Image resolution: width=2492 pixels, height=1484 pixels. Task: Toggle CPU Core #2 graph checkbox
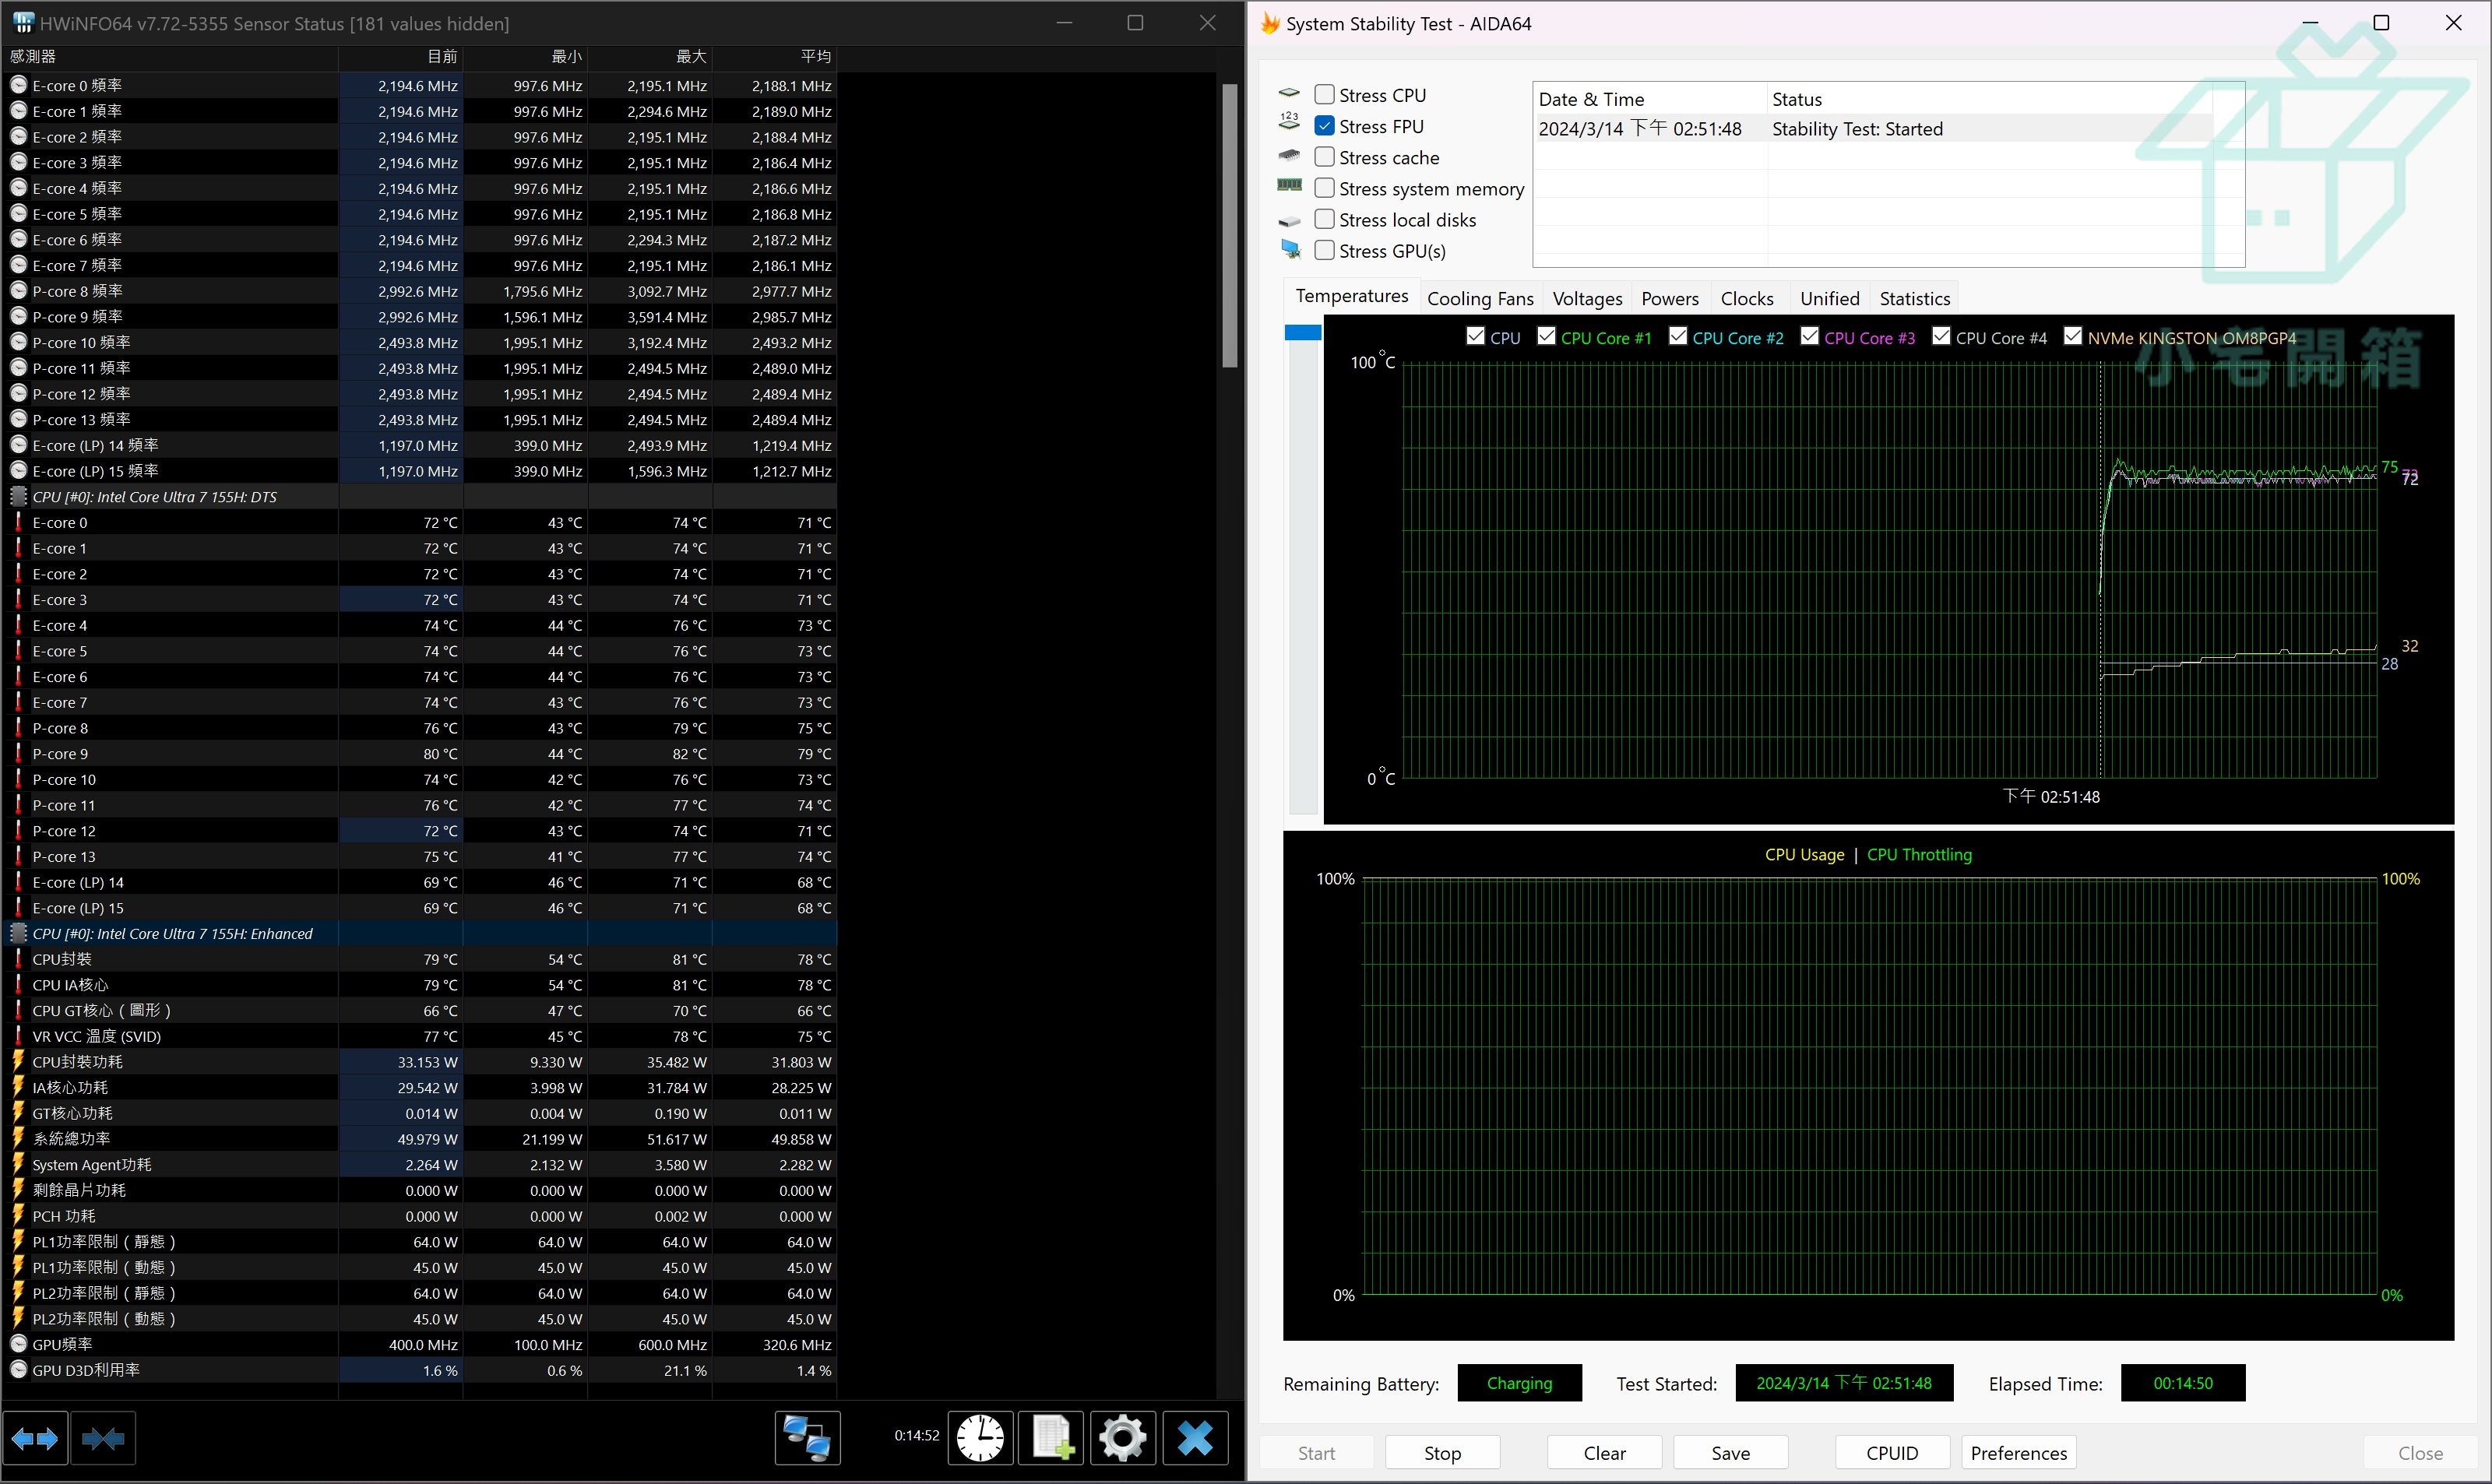(1678, 336)
